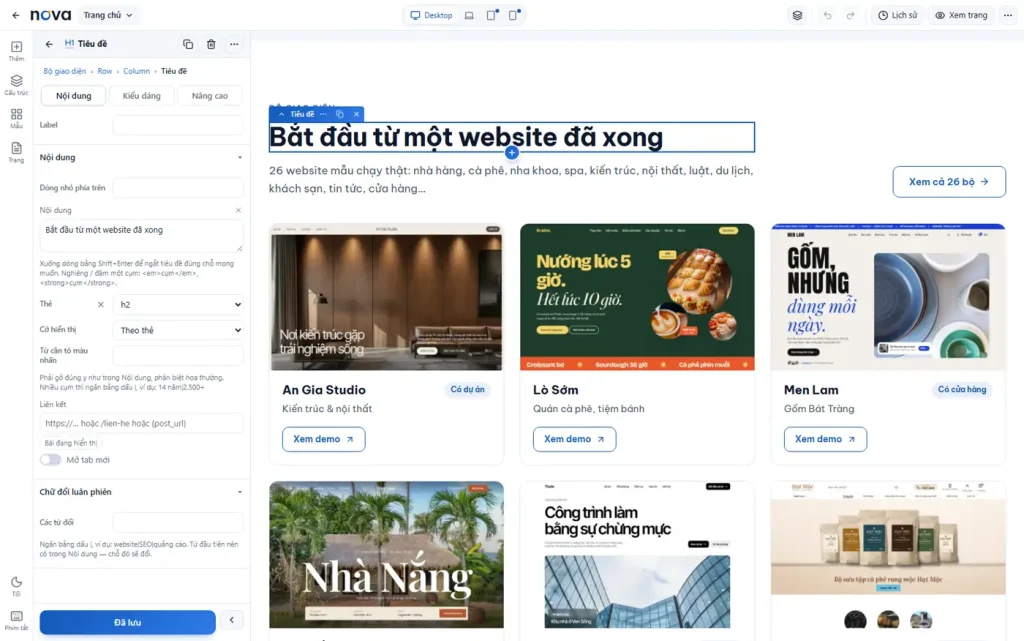
Task: Click the Nội dung textarea
Action: tap(141, 236)
